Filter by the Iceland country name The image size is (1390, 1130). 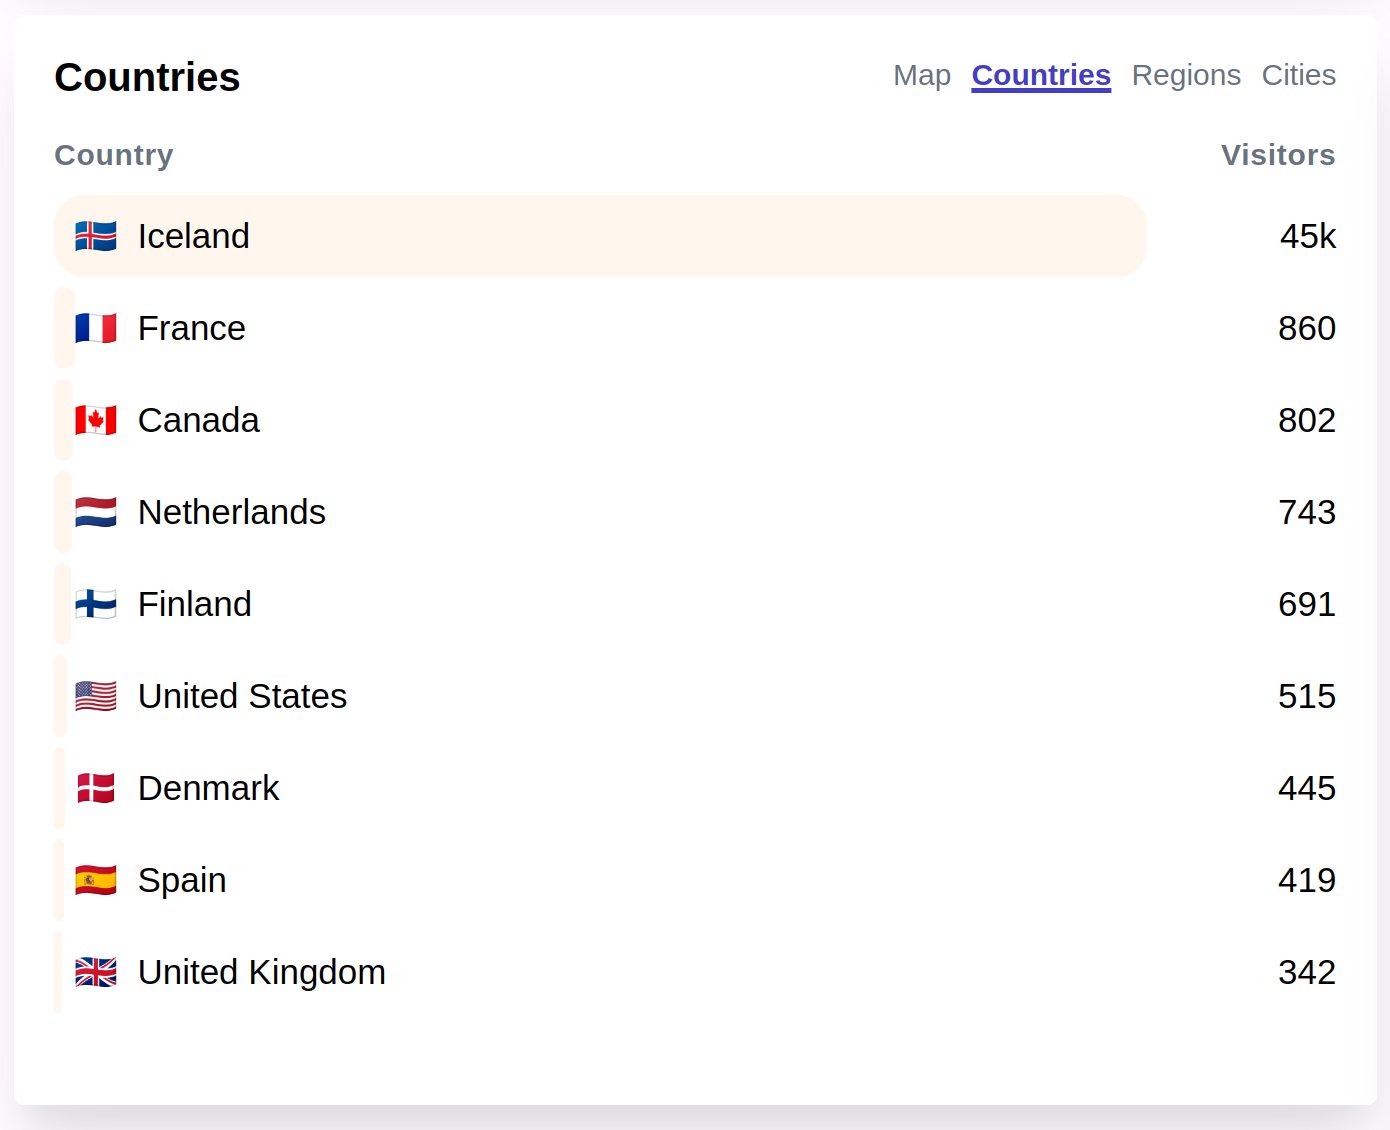[194, 236]
